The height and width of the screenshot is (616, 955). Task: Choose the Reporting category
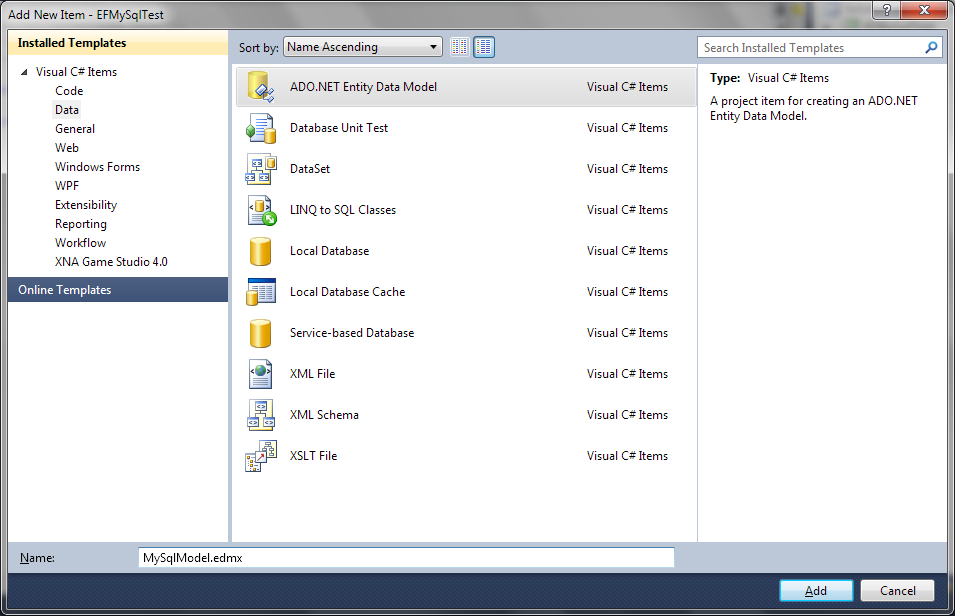pyautogui.click(x=81, y=224)
